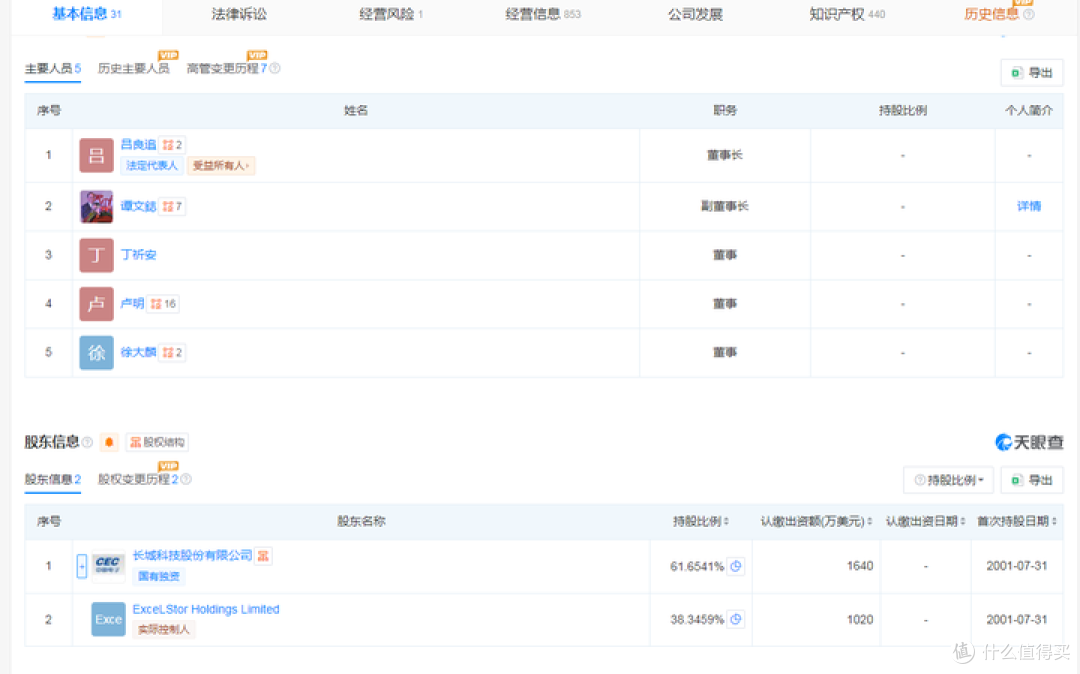Open history icon next to 61.6541%
The width and height of the screenshot is (1080, 674).
click(736, 566)
